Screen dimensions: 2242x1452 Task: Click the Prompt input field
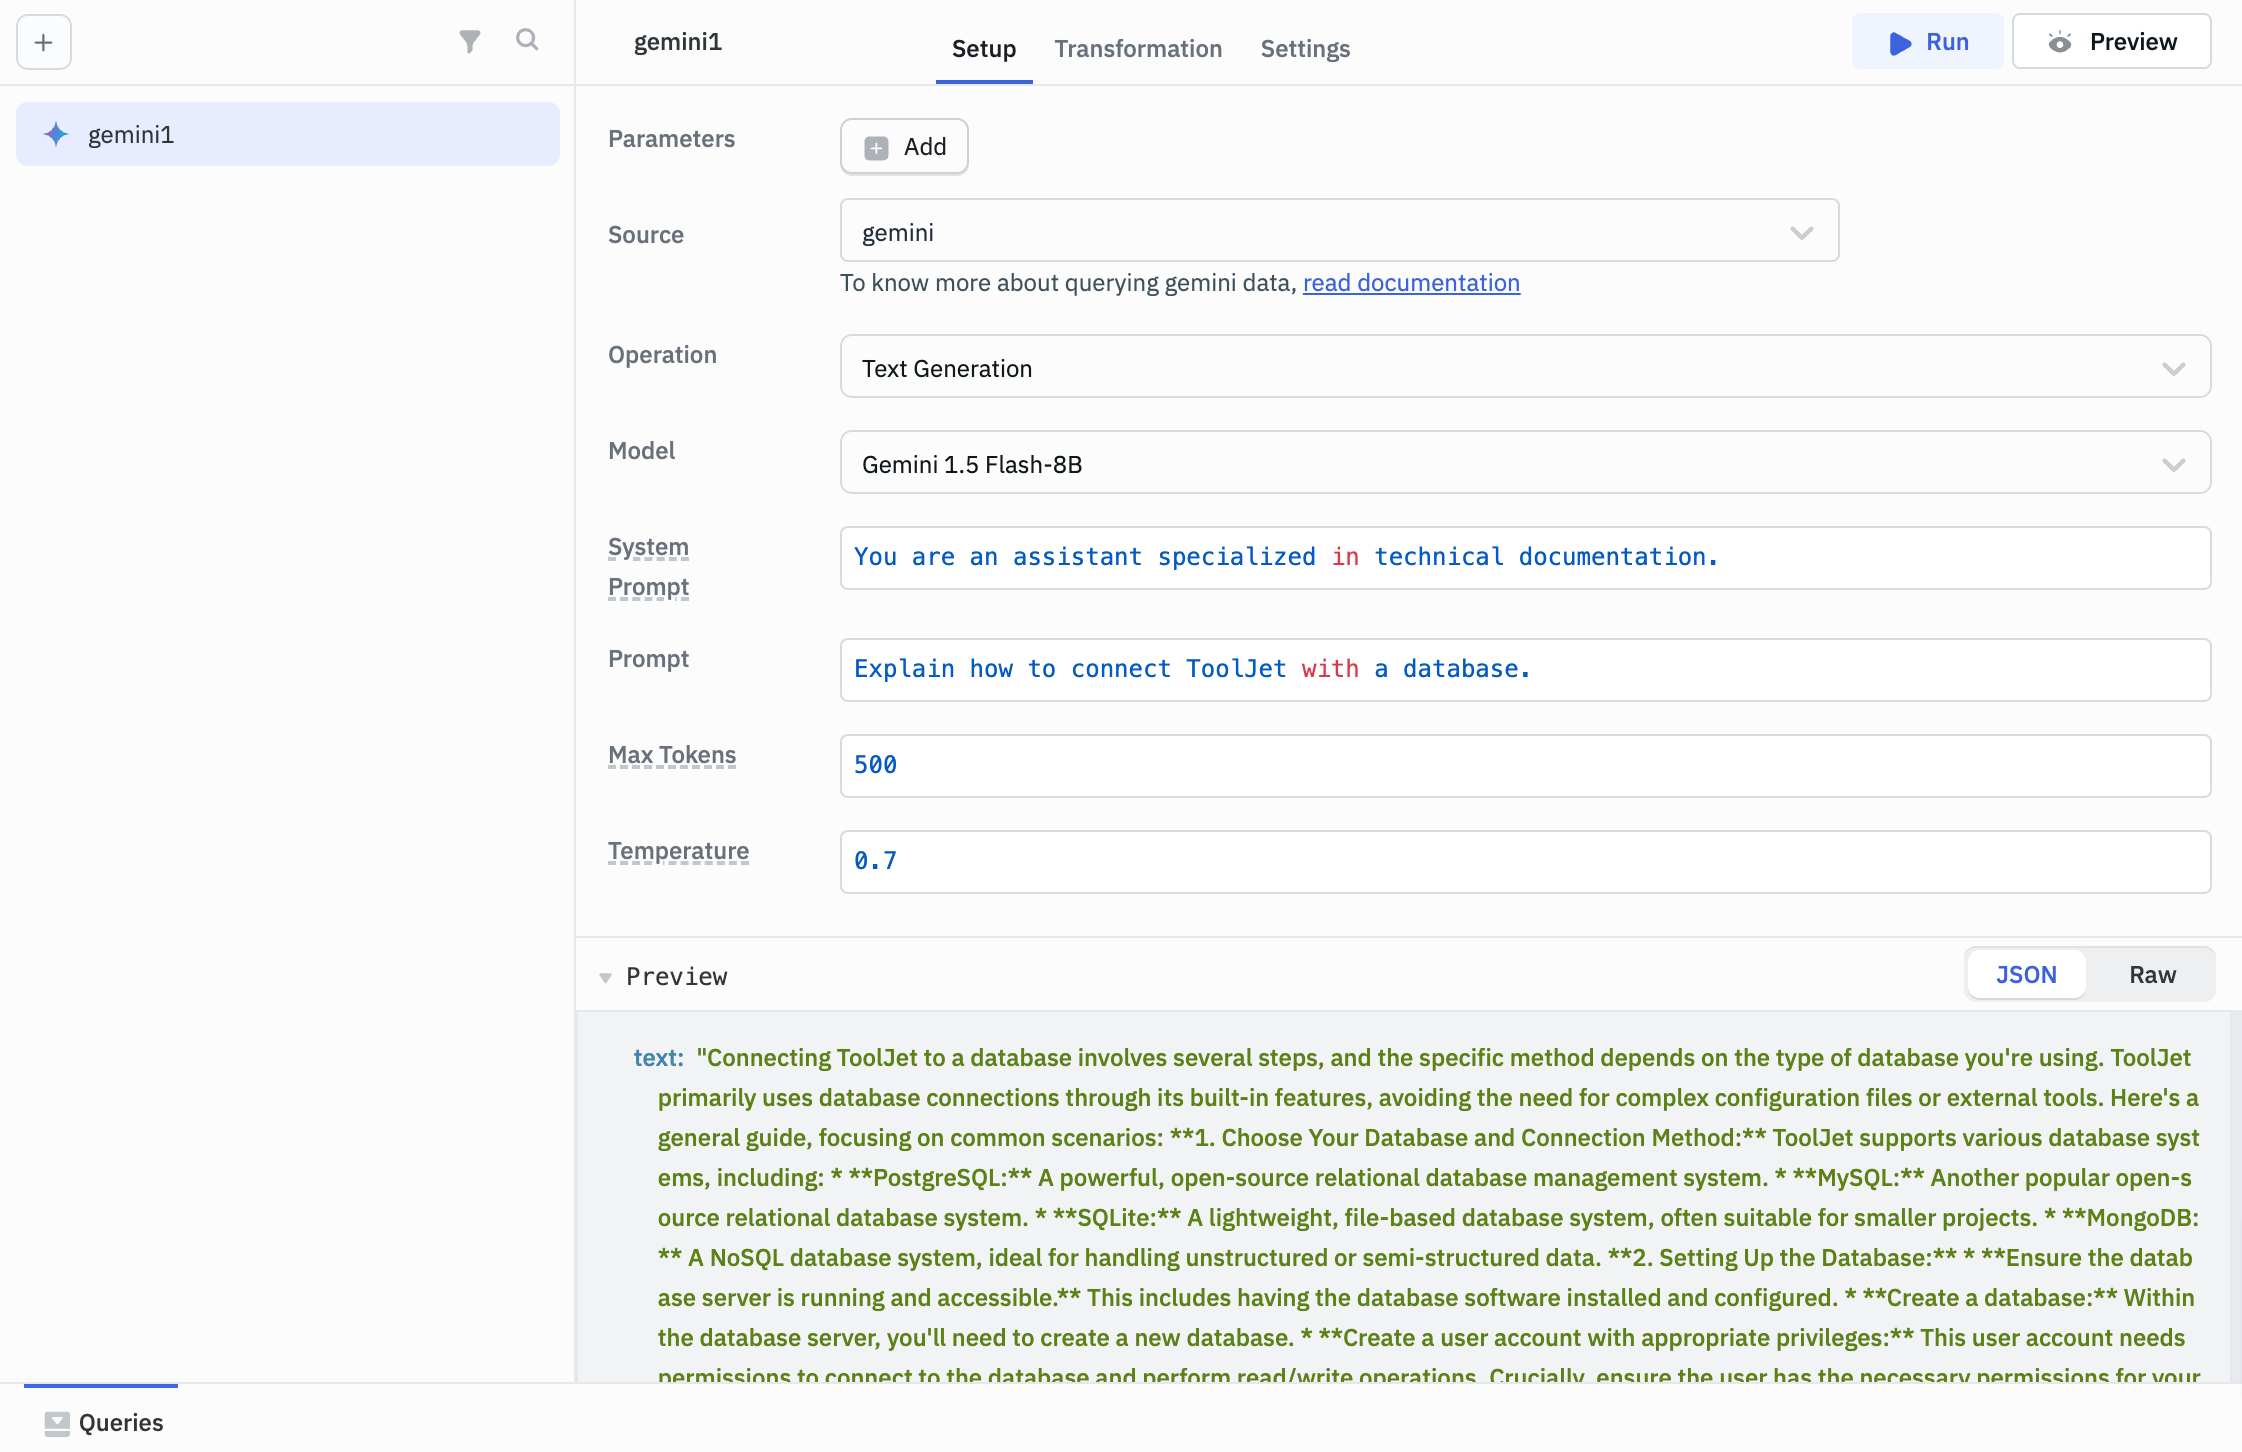tap(1525, 670)
